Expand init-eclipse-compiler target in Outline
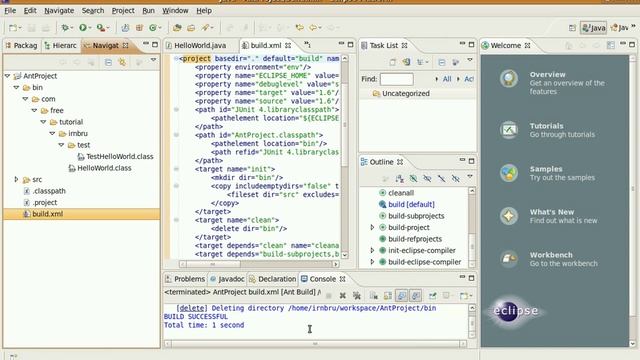The width and height of the screenshot is (640, 360). click(372, 250)
